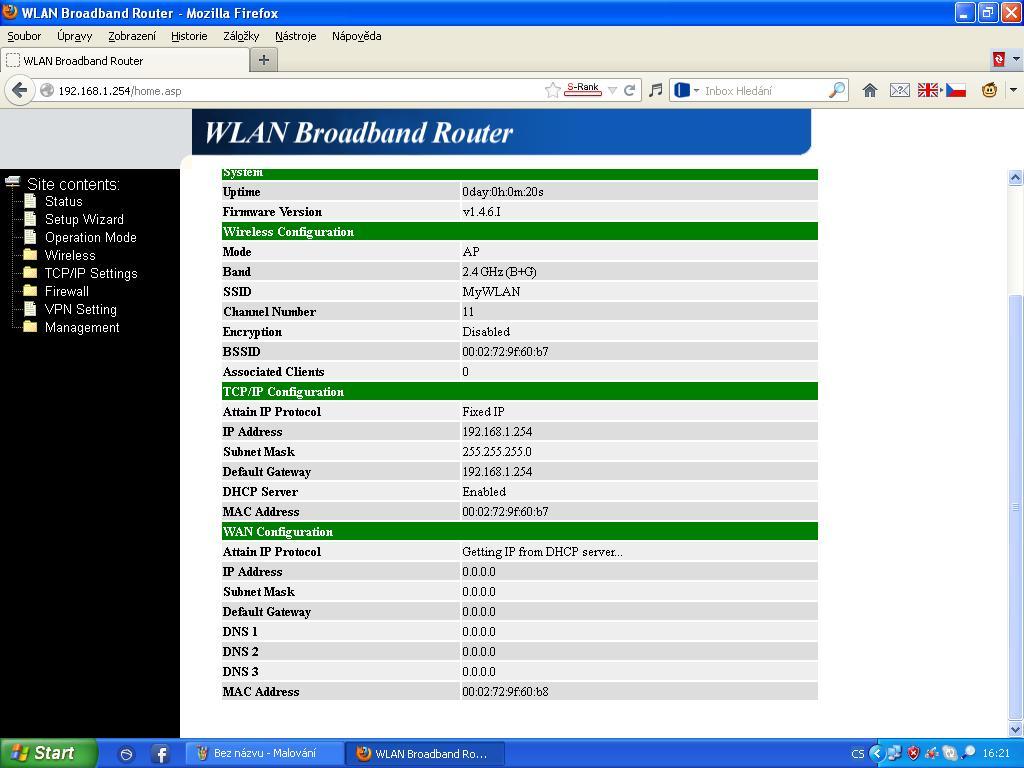Screen dimensions: 1024x768
Task: Open the Setup Wizard page link
Action: 84,219
